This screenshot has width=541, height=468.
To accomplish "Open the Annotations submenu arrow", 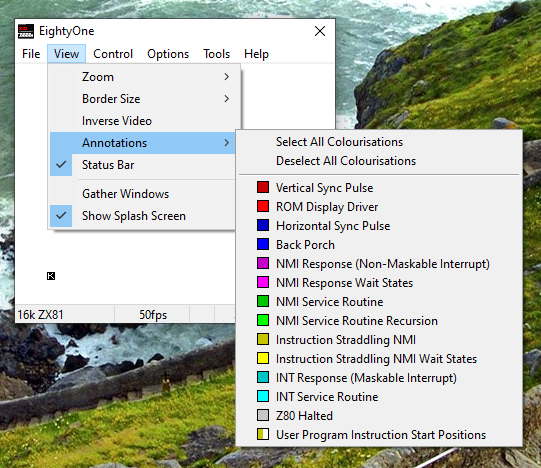I will pyautogui.click(x=226, y=143).
